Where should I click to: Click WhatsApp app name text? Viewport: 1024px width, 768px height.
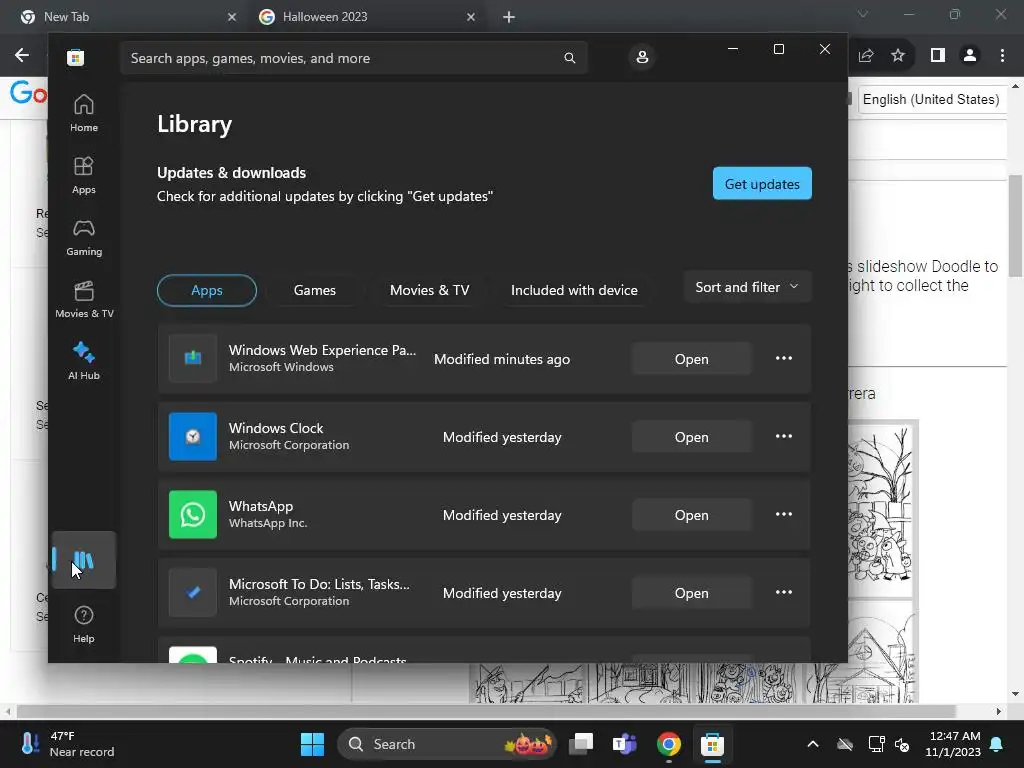click(261, 506)
